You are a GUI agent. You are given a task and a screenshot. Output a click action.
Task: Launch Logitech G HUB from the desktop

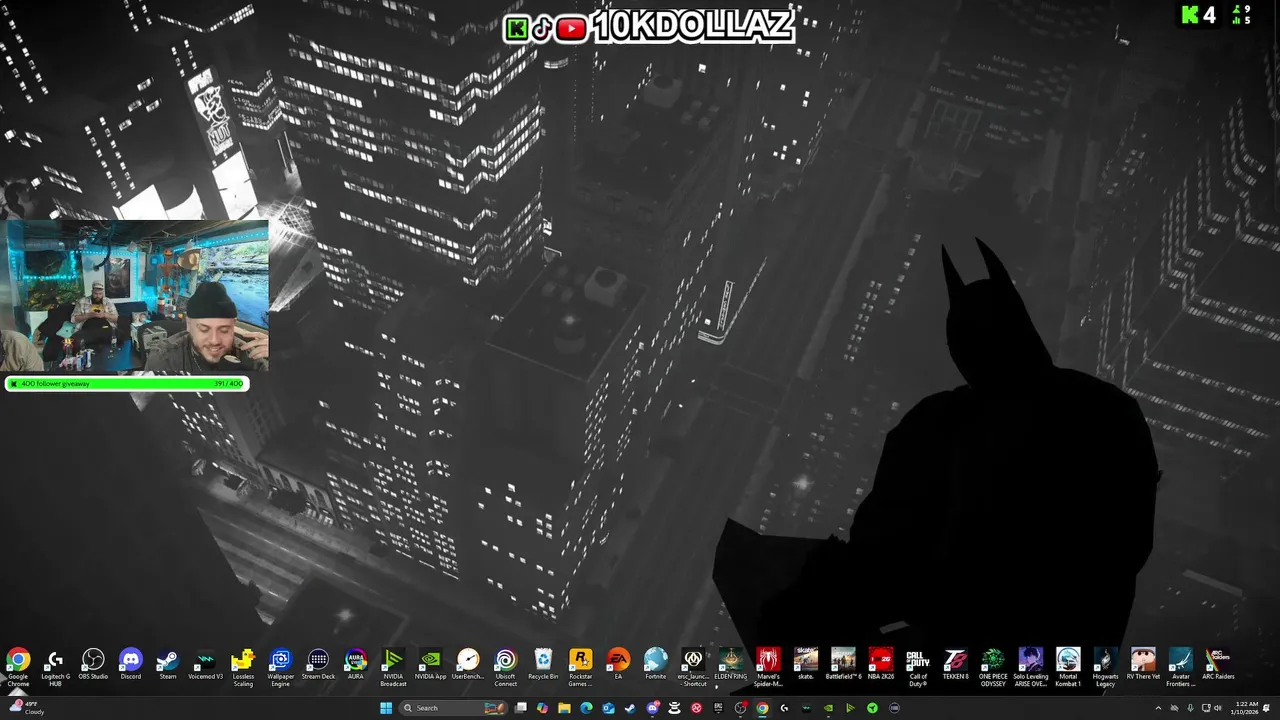55,664
